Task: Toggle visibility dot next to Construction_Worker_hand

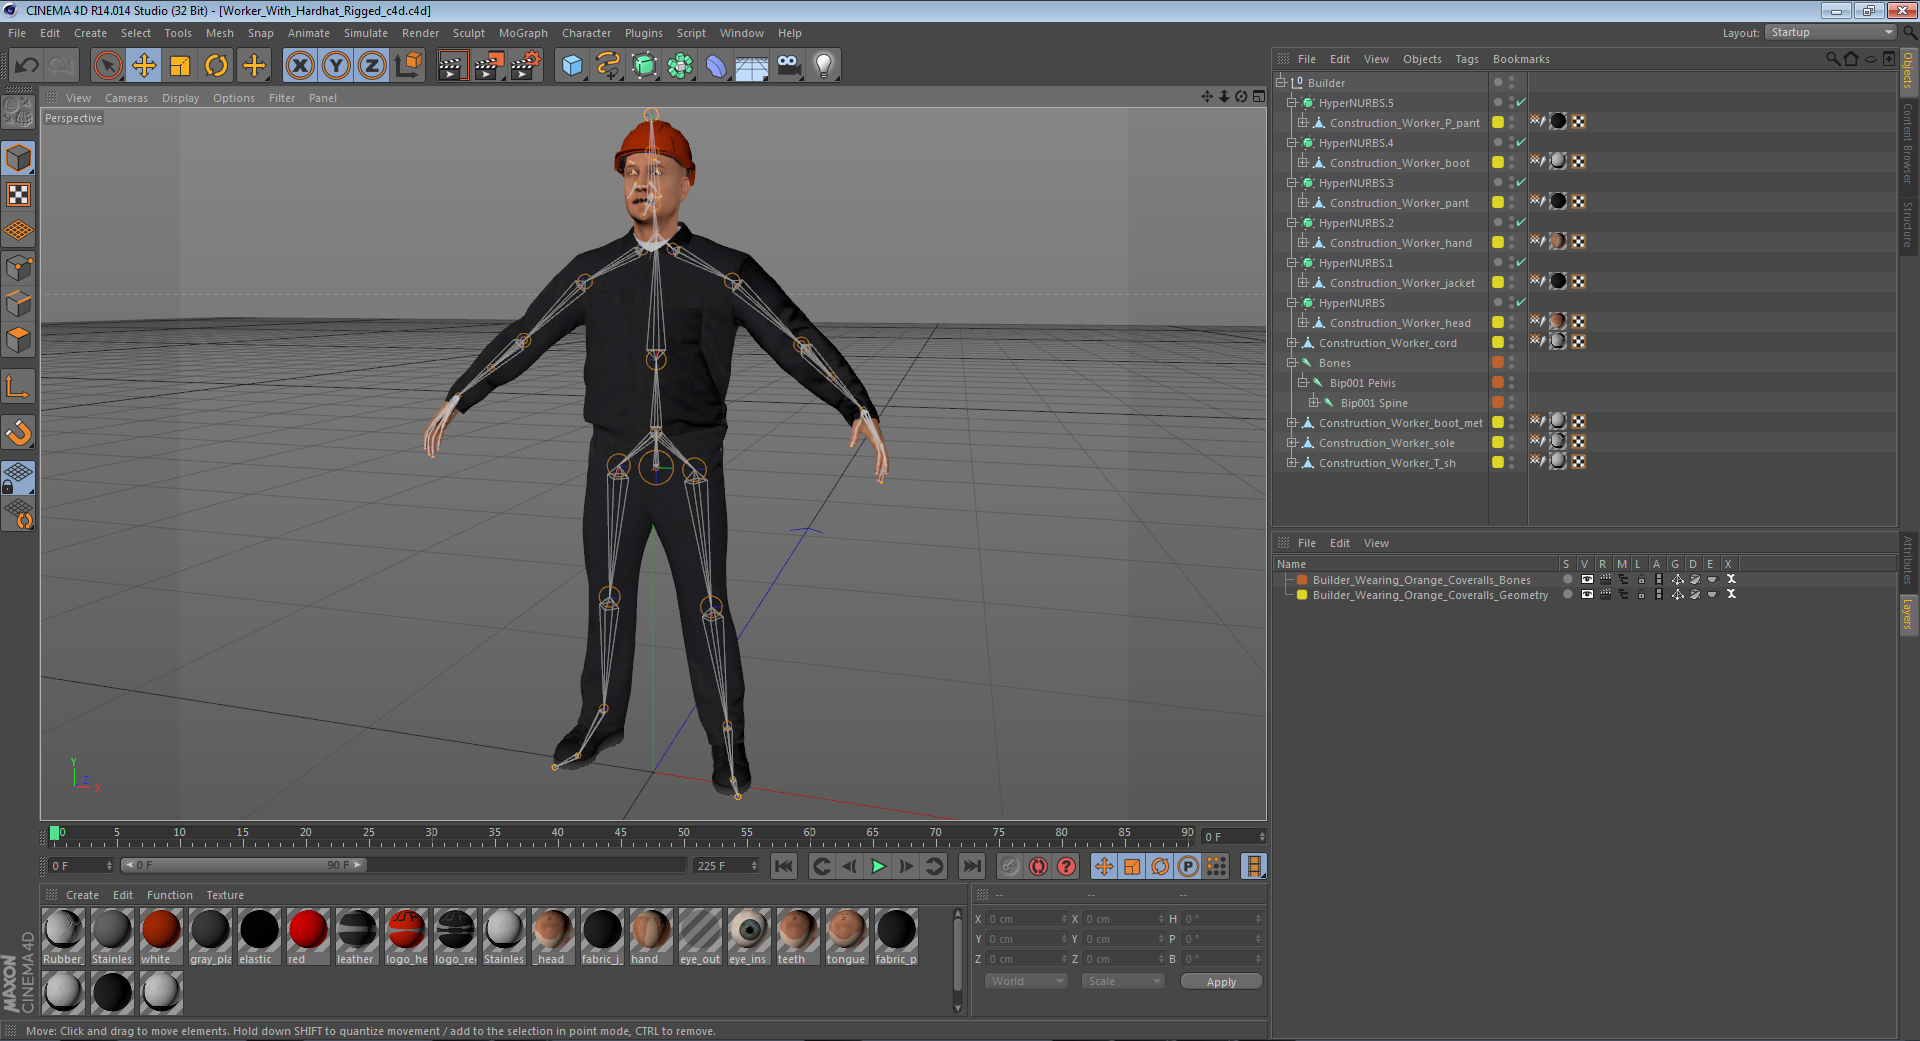Action: click(x=1497, y=242)
